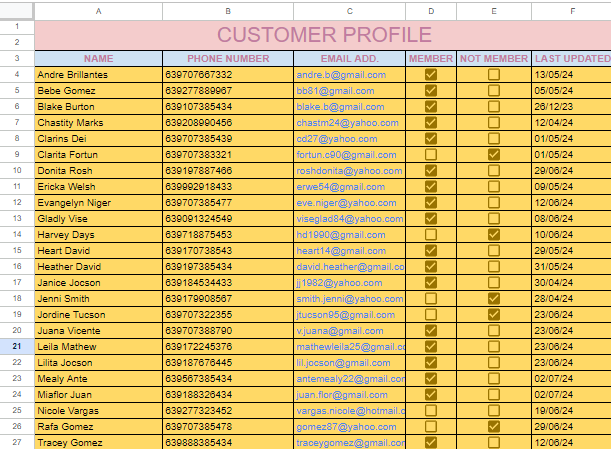The image size is (611, 449).
Task: Select the Donita Rosh name cell
Action: (x=99, y=170)
